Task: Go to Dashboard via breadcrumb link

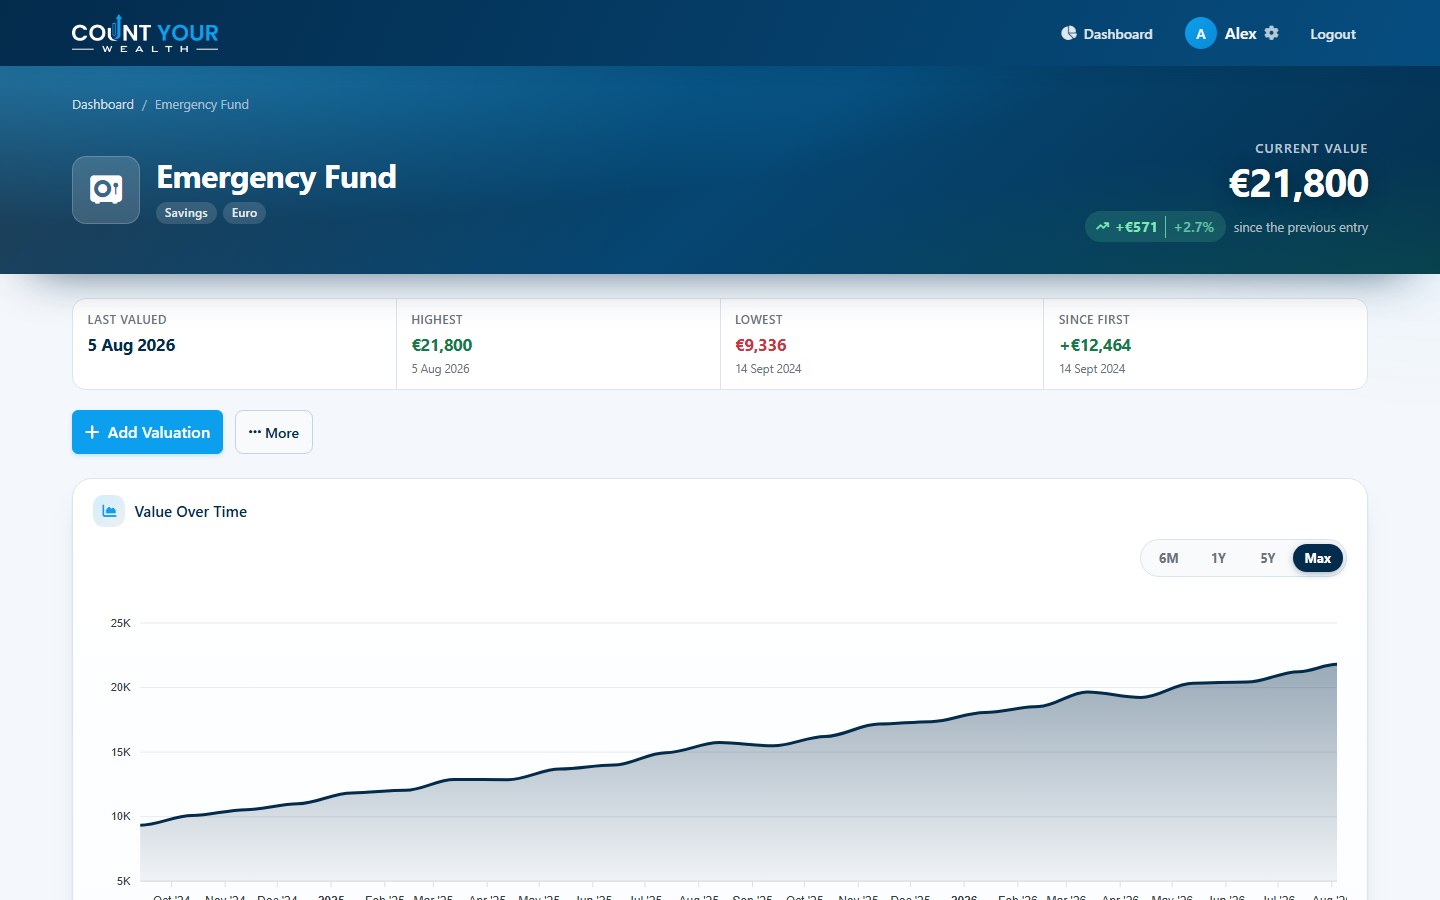Action: 103,104
